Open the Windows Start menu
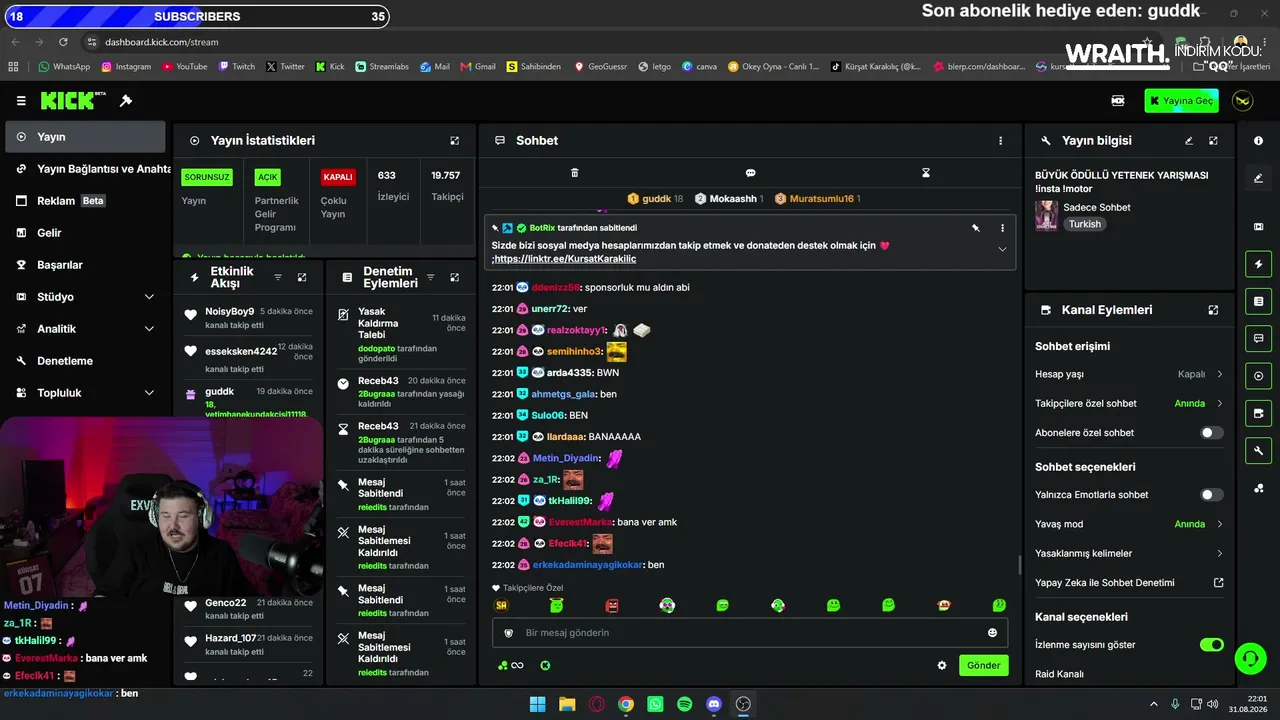1280x720 pixels. [538, 704]
